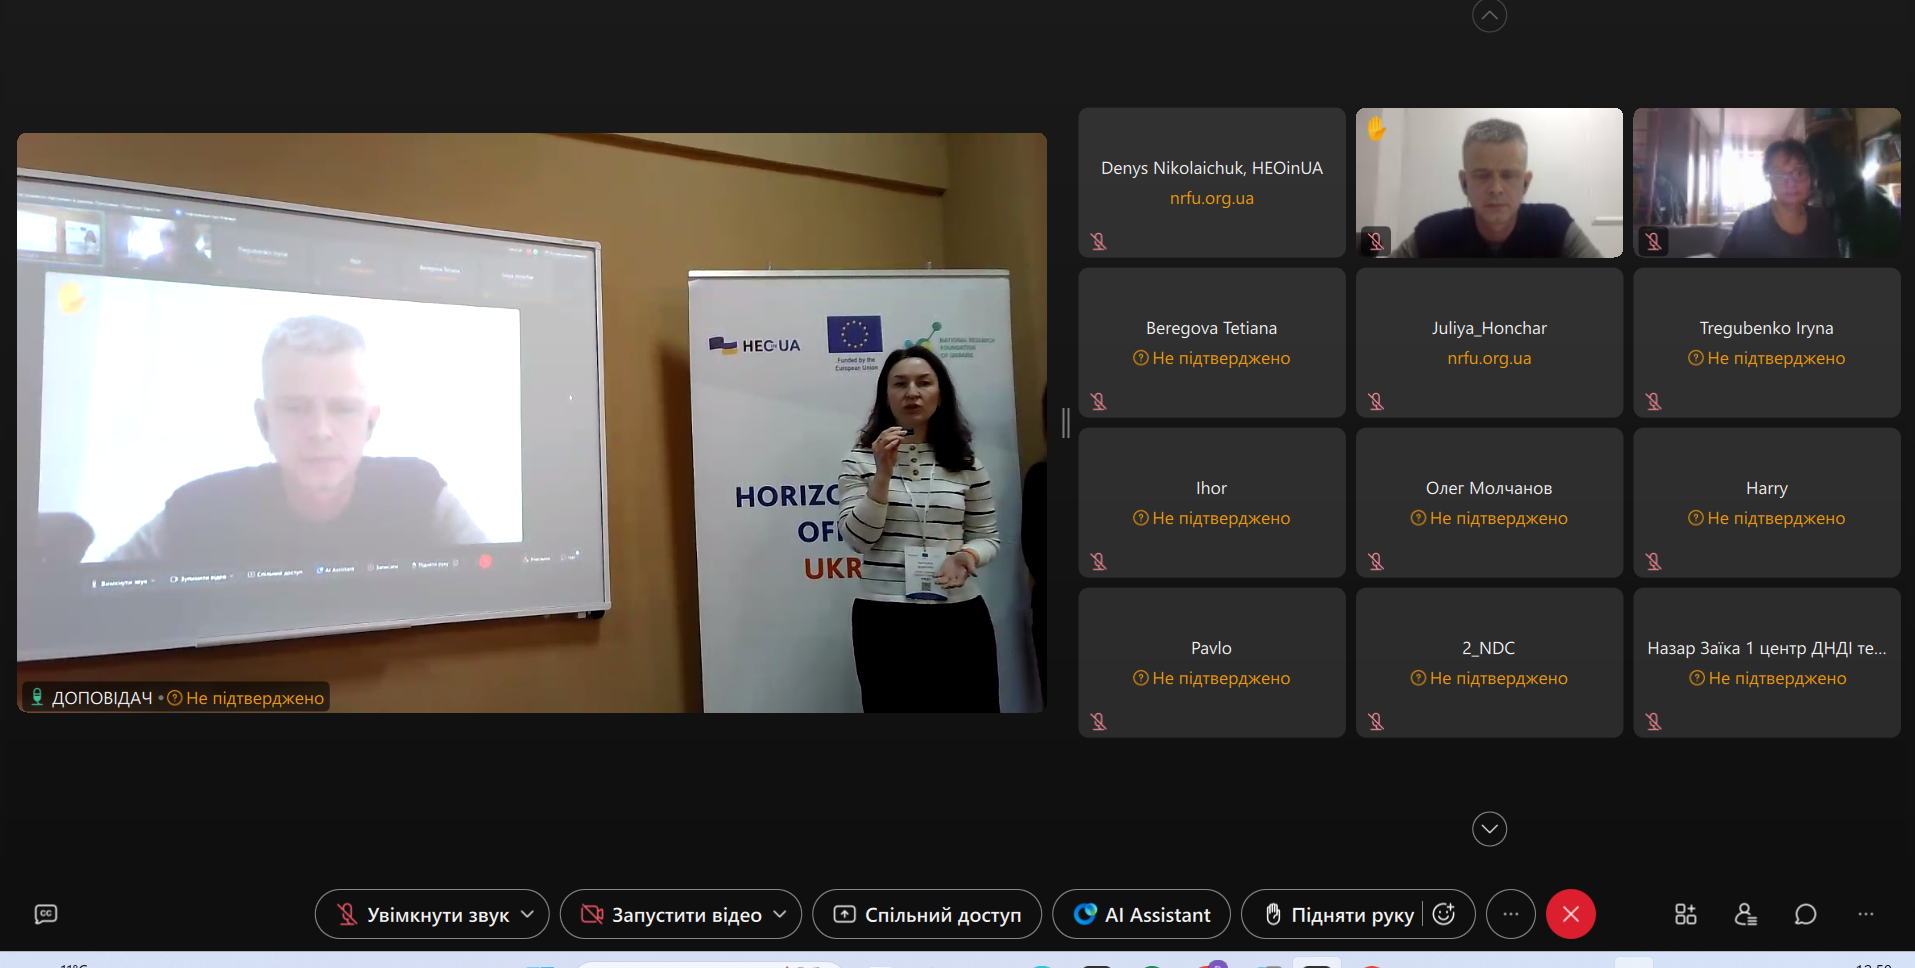Open the participants list panel
This screenshot has width=1915, height=968.
[1745, 914]
